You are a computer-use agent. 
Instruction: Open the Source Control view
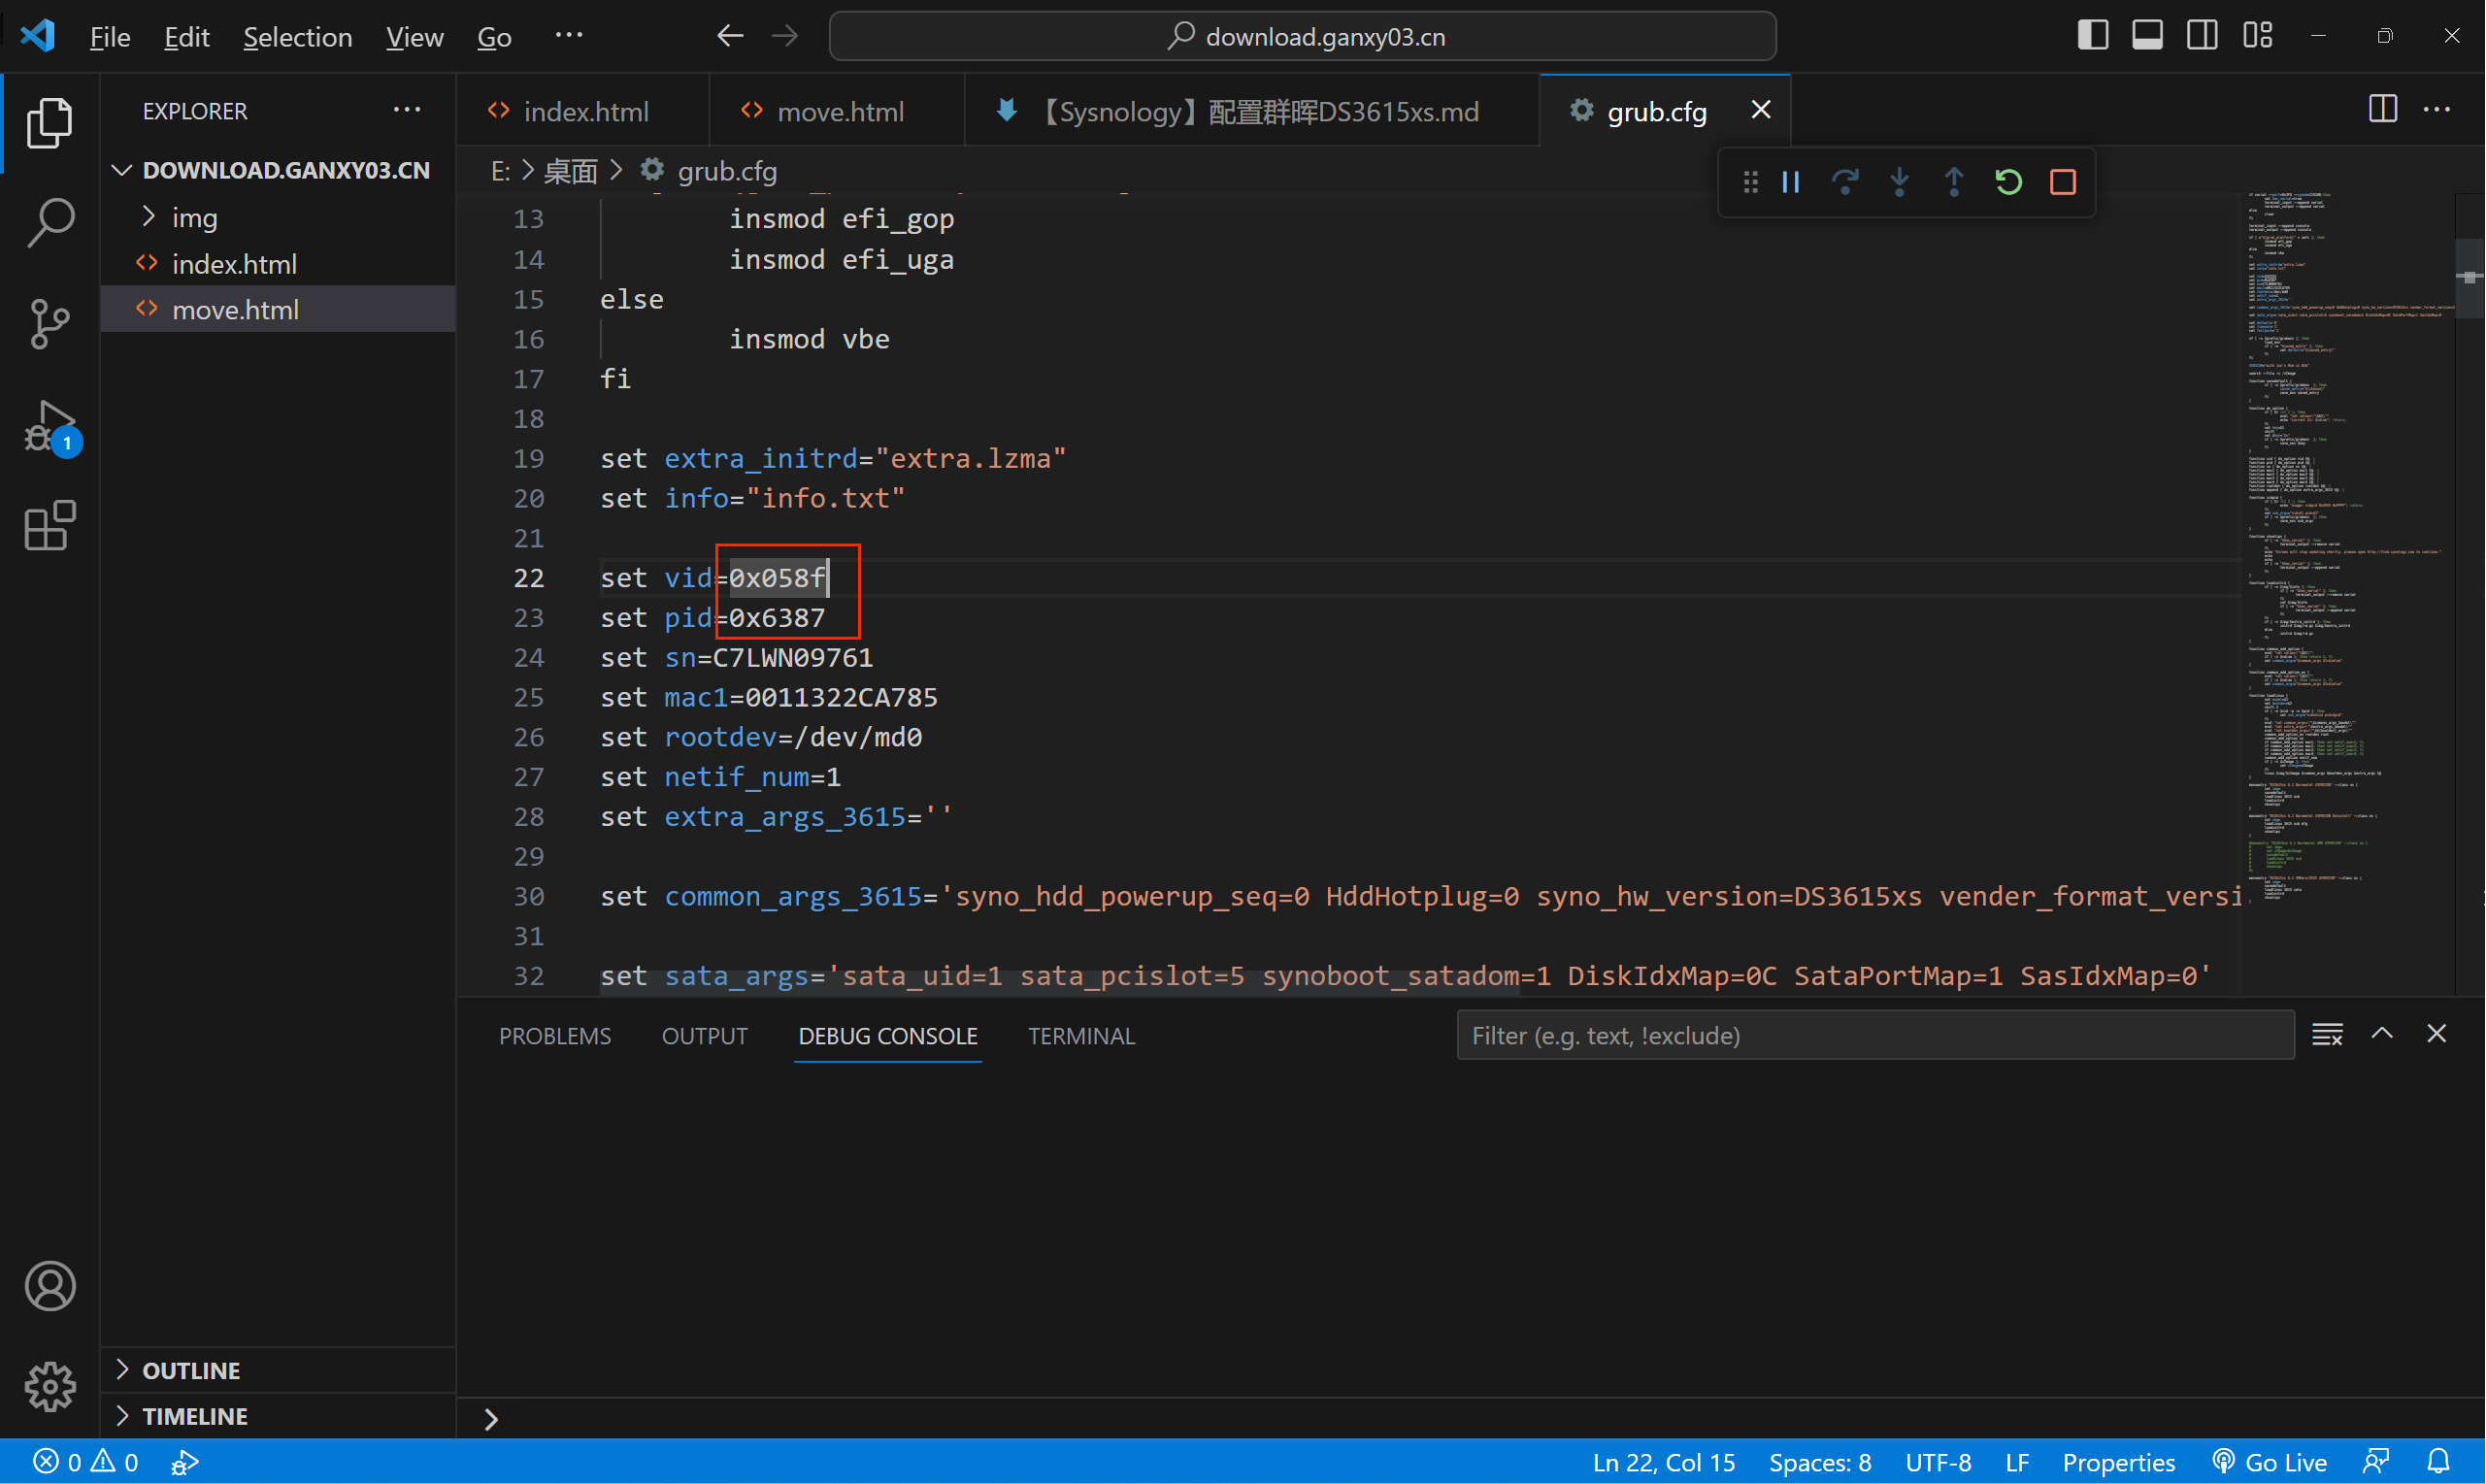(50, 323)
